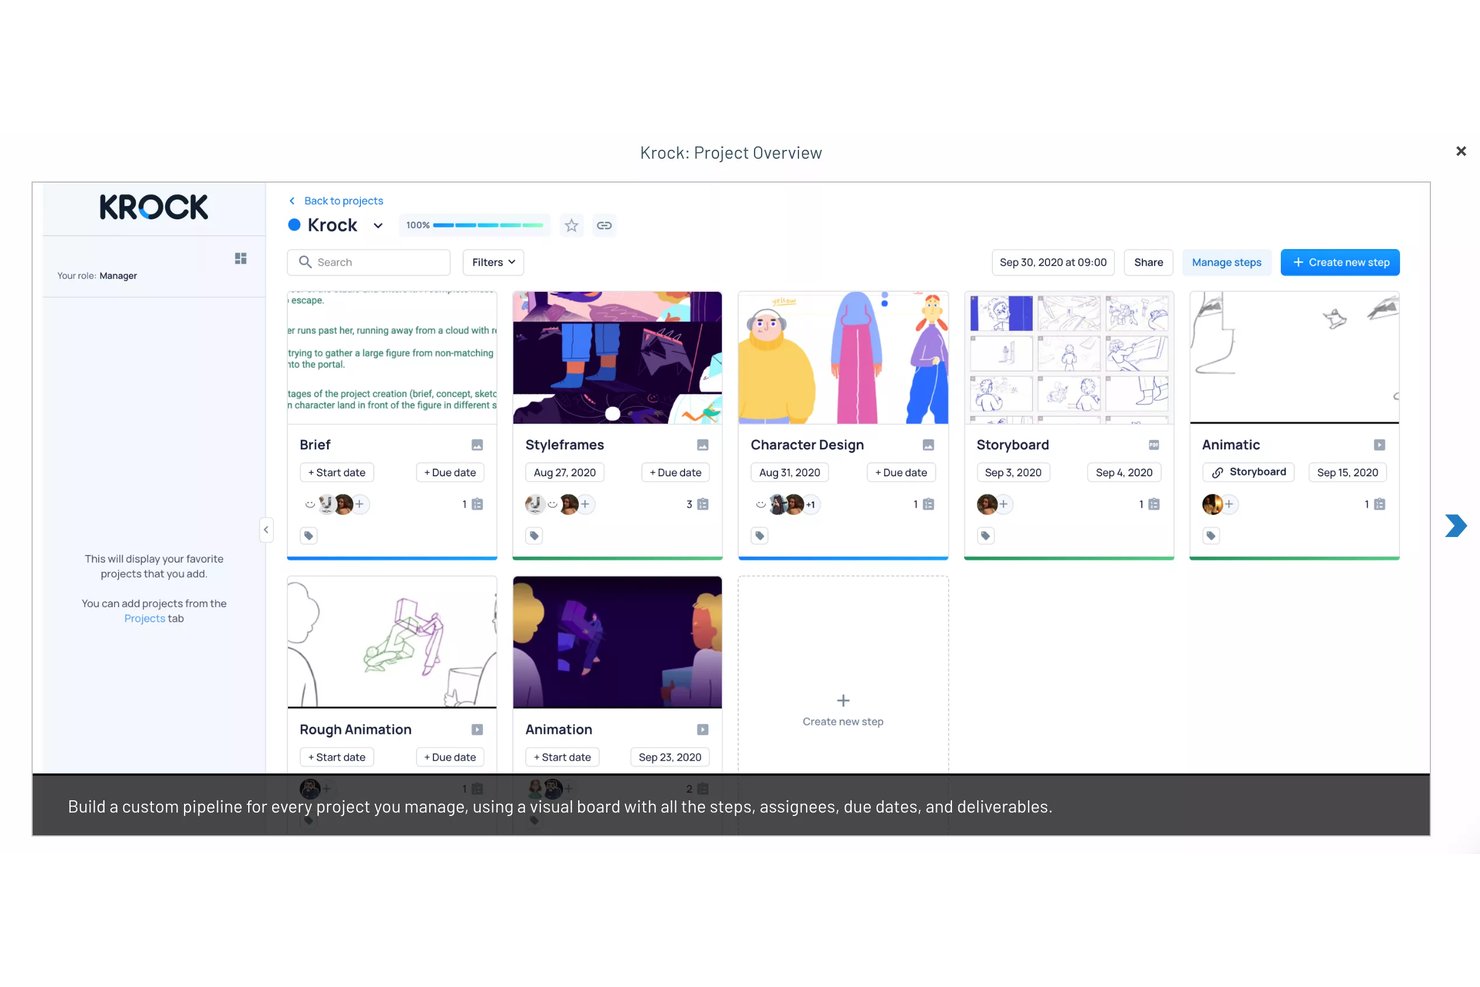Screen dimensions: 1480x987
Task: Click the video type icon on Animation card
Action: [x=703, y=730]
